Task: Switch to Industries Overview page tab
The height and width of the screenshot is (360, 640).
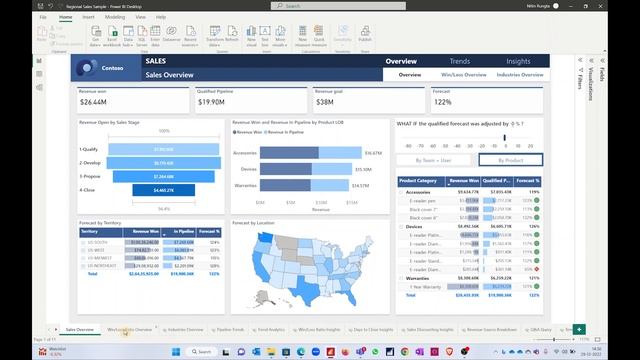Action: coord(183,329)
